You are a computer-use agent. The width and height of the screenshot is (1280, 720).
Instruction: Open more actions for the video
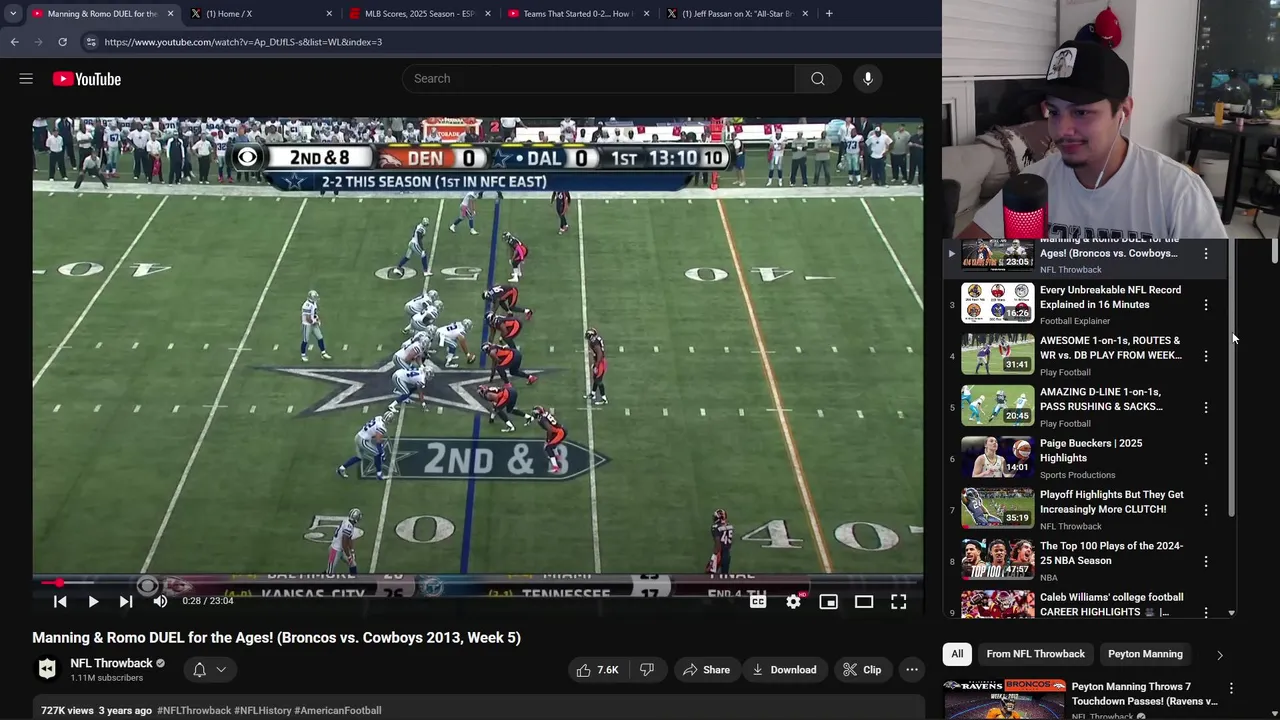(x=912, y=670)
